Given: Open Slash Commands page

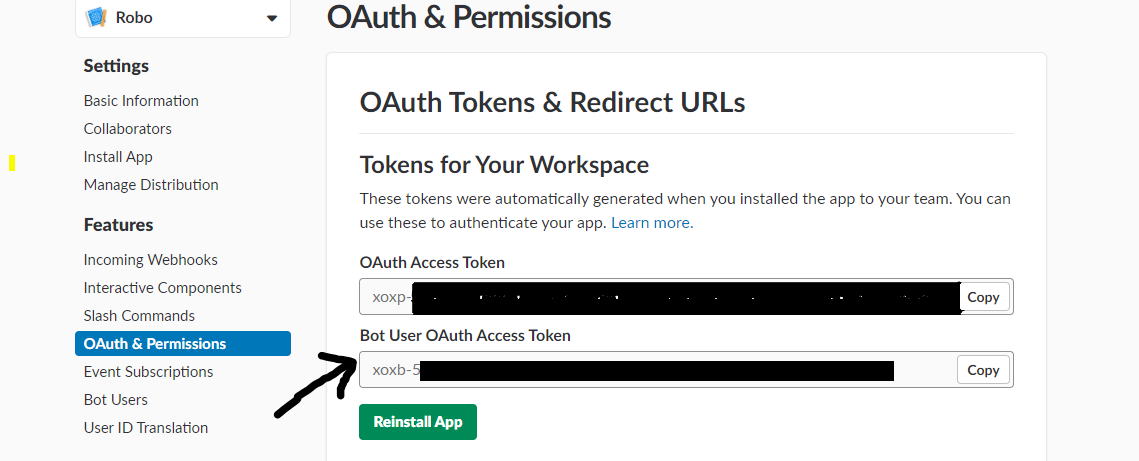Looking at the screenshot, I should coord(139,316).
